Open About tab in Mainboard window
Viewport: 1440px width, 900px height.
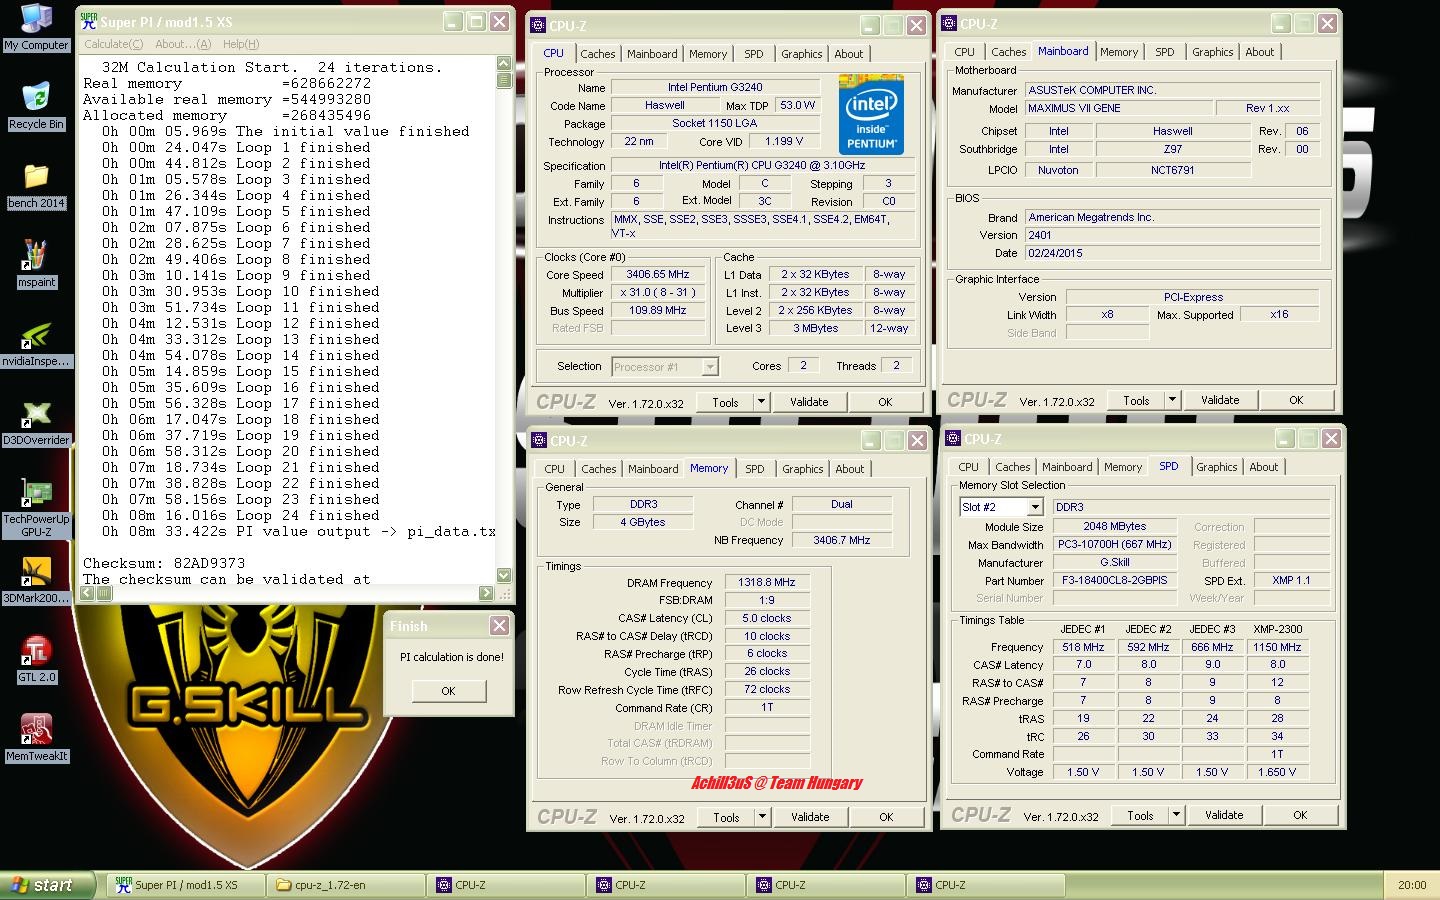click(x=1260, y=52)
